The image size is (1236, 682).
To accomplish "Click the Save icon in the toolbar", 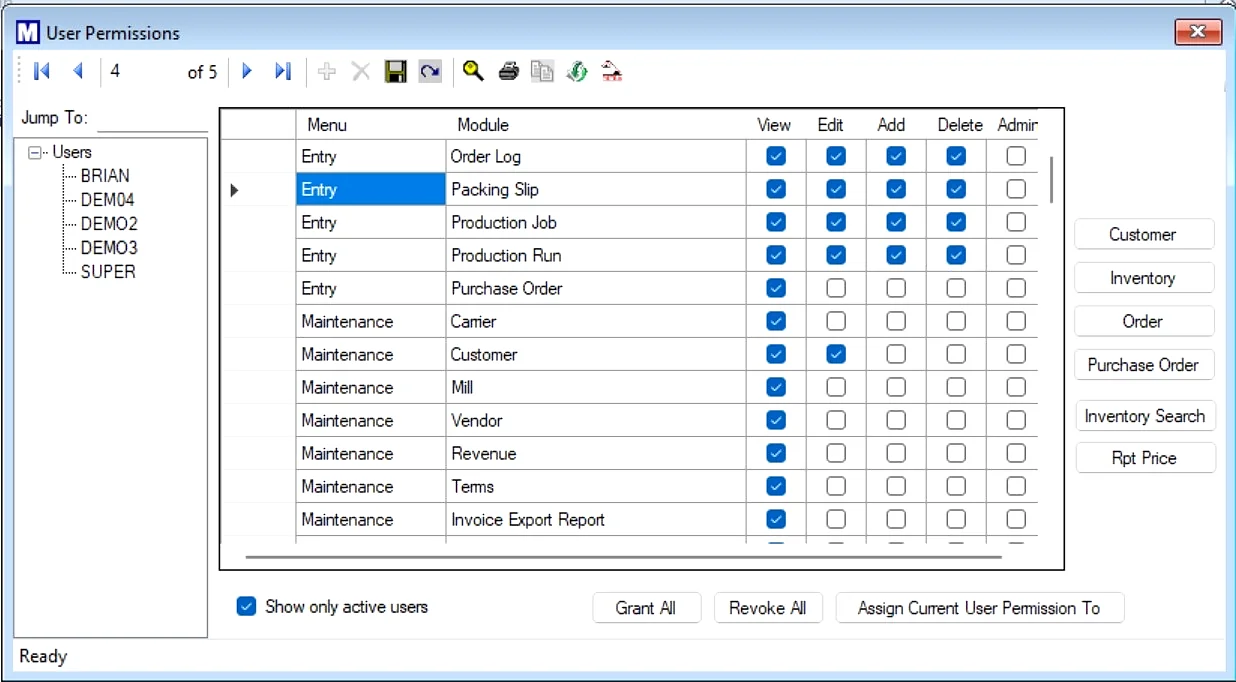I will [395, 70].
